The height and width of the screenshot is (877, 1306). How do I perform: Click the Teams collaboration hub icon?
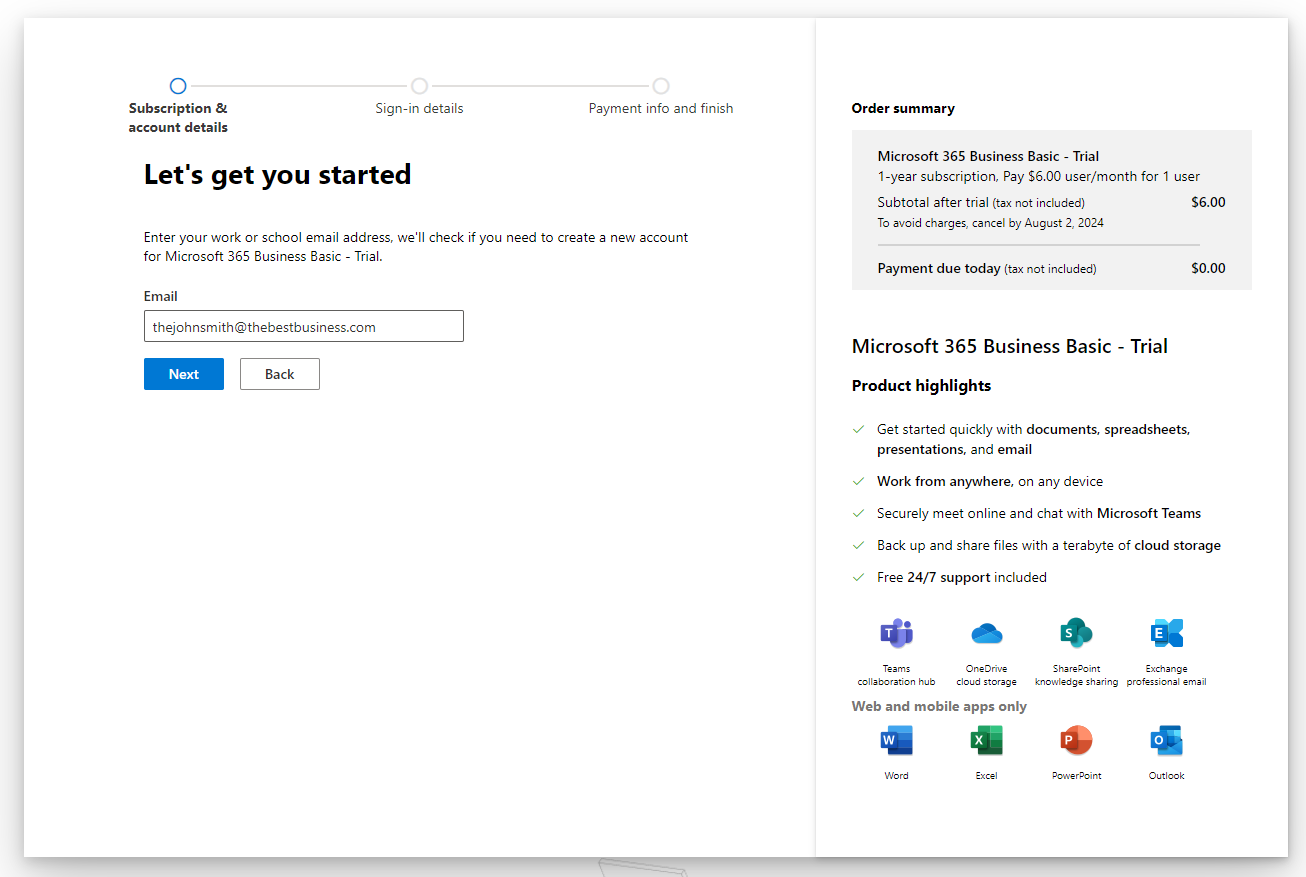coord(896,633)
